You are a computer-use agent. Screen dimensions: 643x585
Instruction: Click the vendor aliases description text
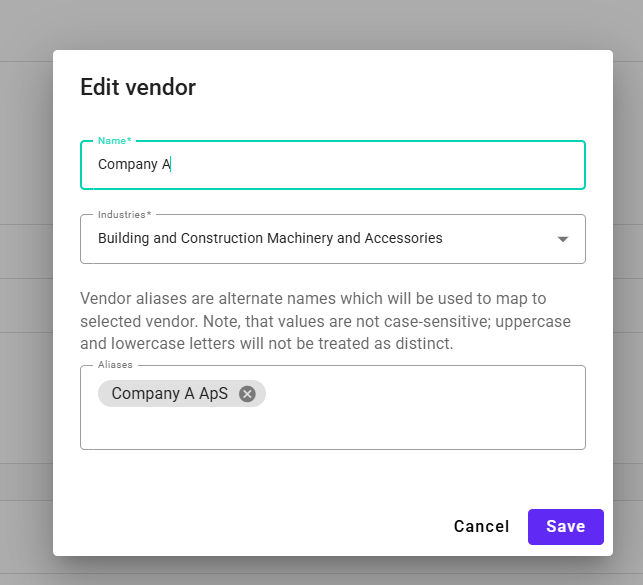tap(325, 321)
